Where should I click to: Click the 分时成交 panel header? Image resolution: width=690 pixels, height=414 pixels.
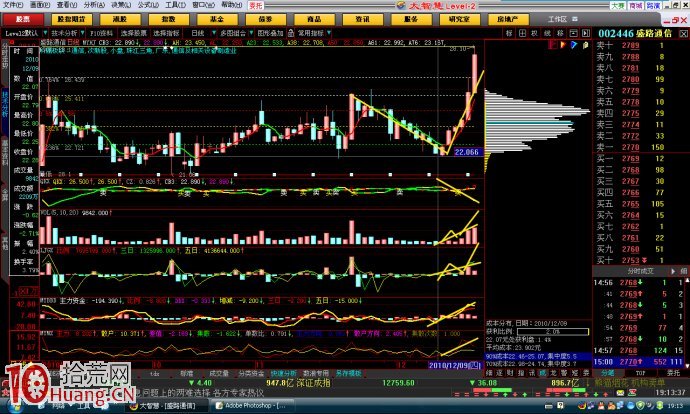pyautogui.click(x=640, y=271)
